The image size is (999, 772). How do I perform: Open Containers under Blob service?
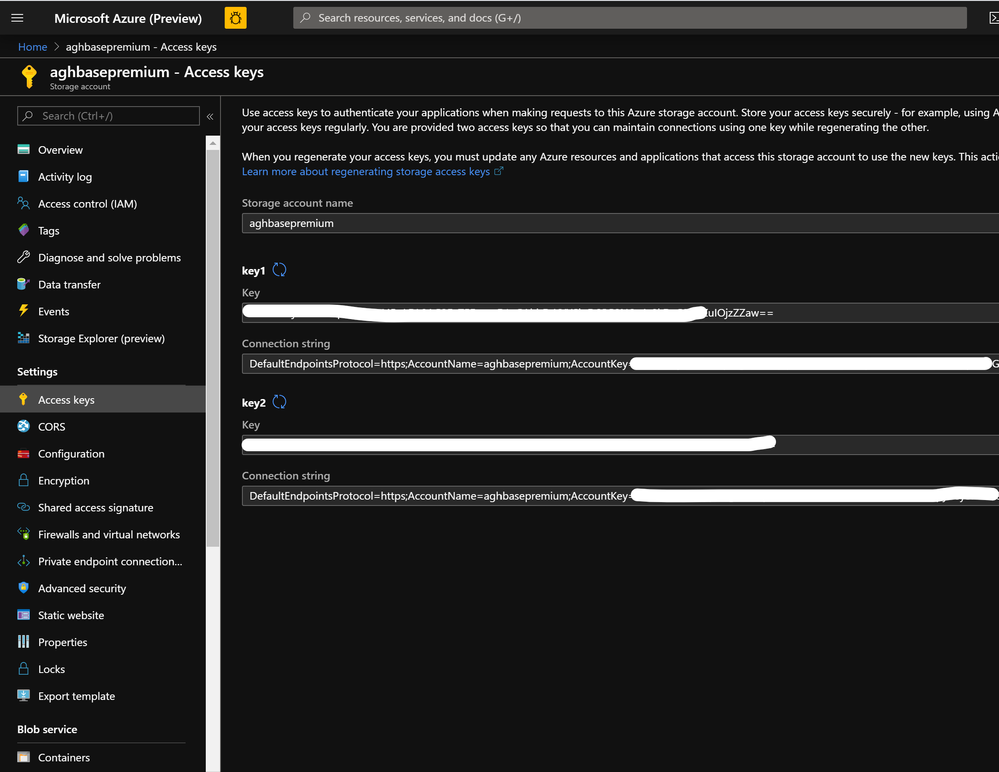102,757
